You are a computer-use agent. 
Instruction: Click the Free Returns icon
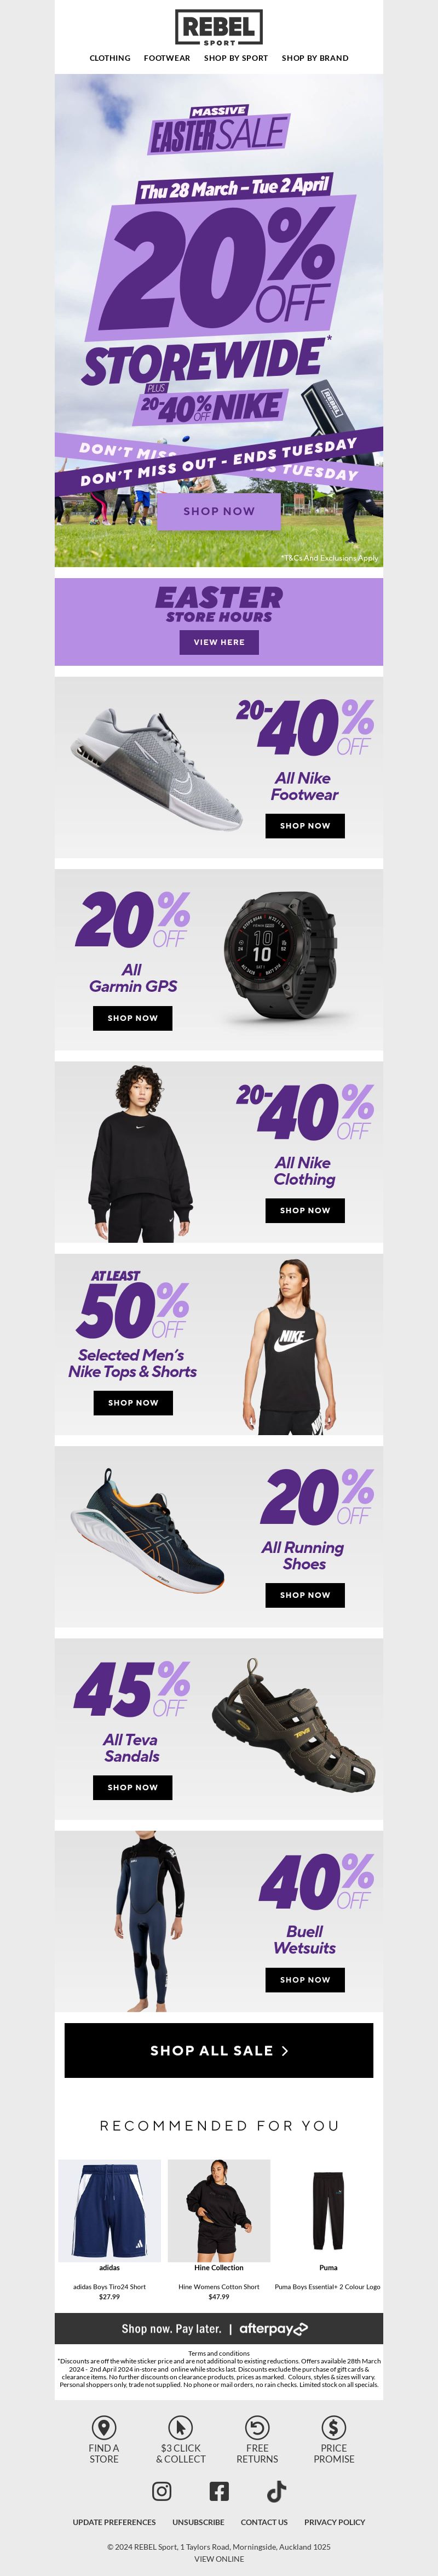coord(257,2427)
